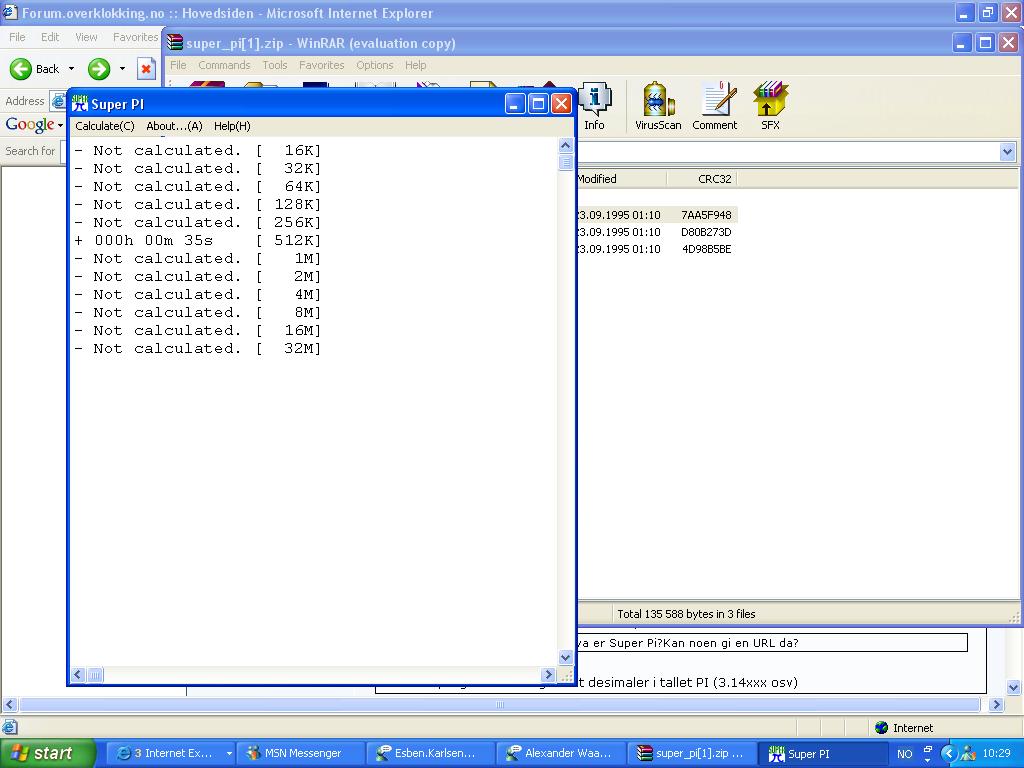Open WinRAR Favorites menu
This screenshot has height=768, width=1024.
[321, 65]
